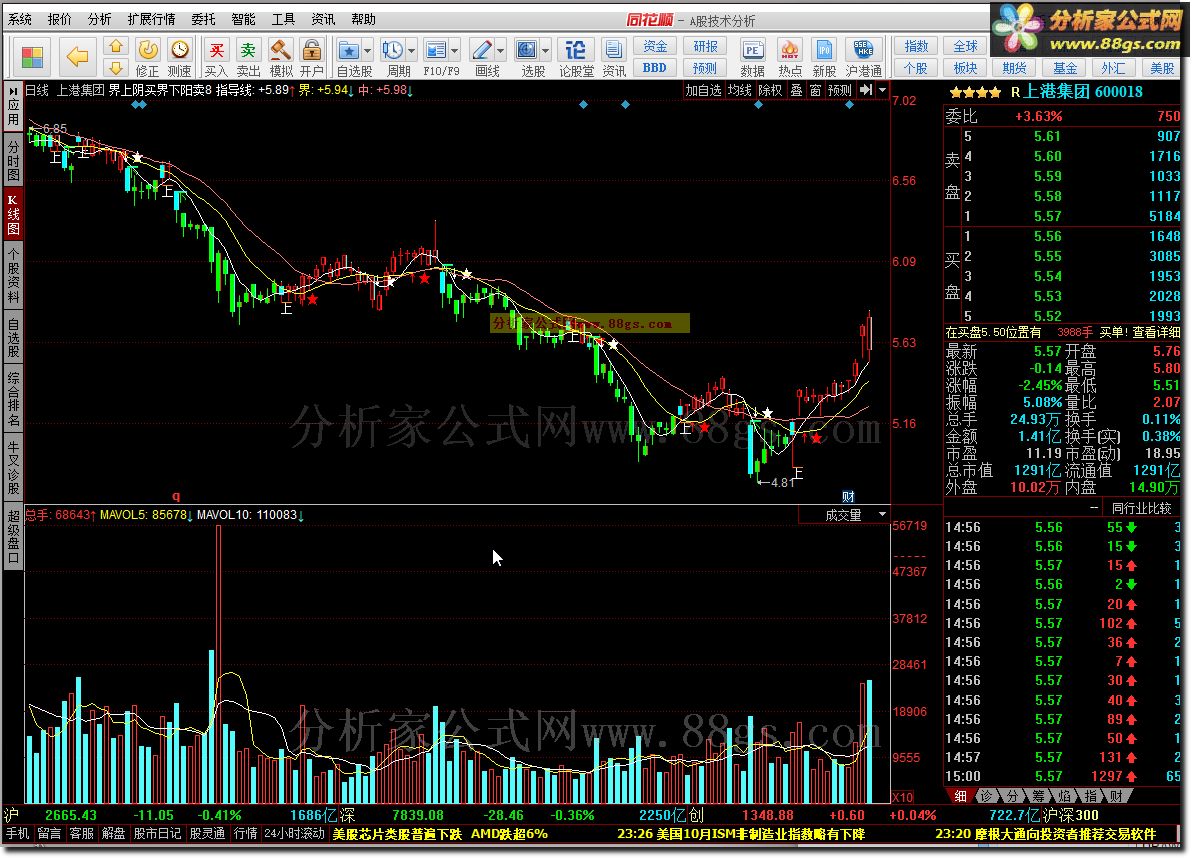
Task: Open the 论股堂 forum icon
Action: click(575, 58)
